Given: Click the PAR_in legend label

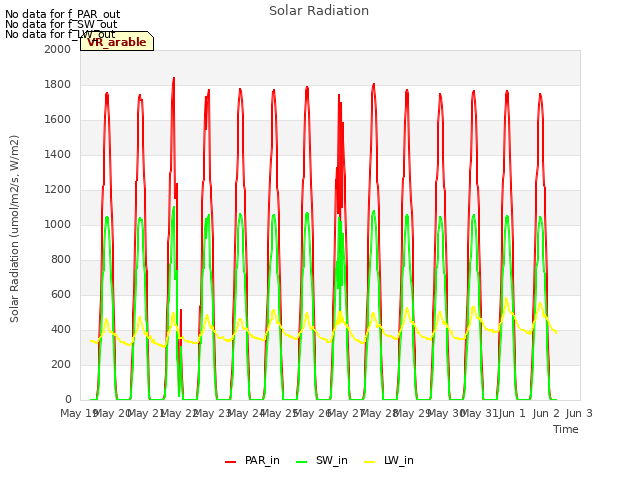Looking at the screenshot, I should [x=262, y=460].
